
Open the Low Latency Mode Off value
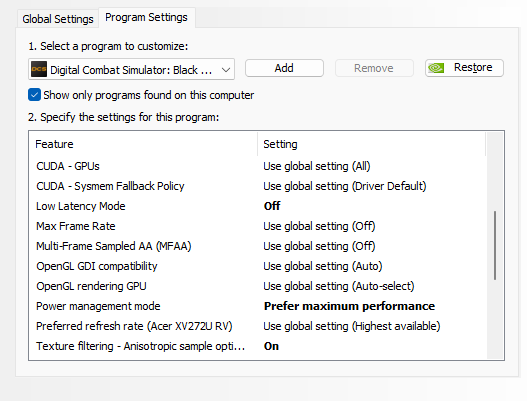click(x=272, y=206)
